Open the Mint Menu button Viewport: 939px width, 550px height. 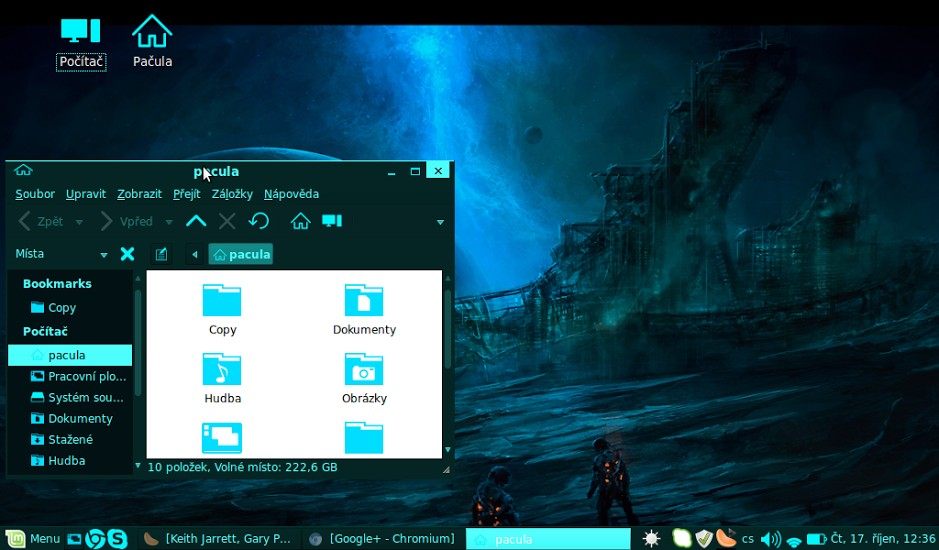pos(33,539)
